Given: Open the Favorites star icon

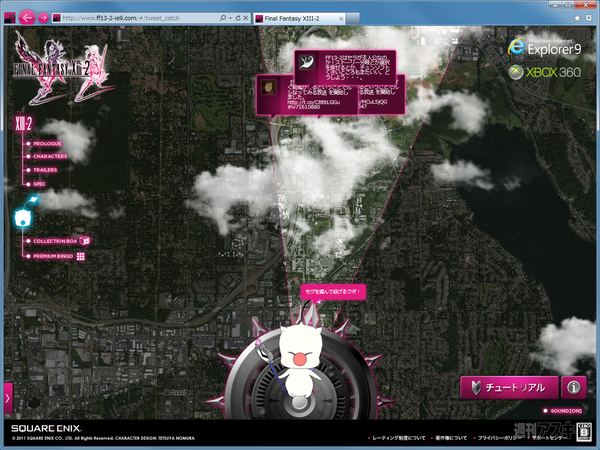Looking at the screenshot, I should pyautogui.click(x=577, y=18).
